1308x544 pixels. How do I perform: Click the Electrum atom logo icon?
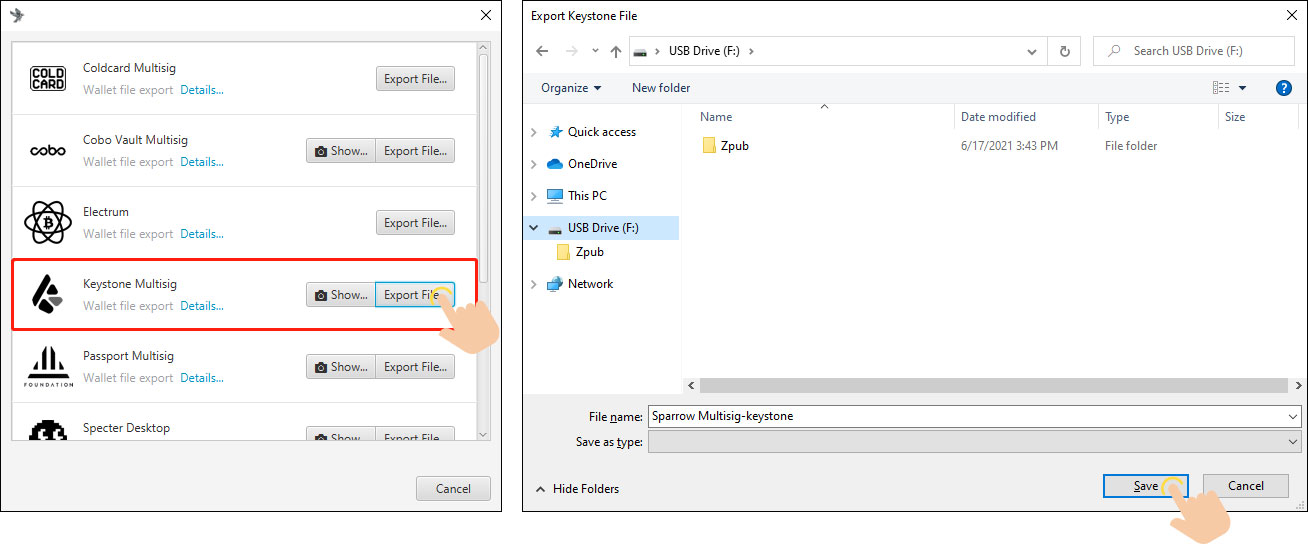point(47,222)
